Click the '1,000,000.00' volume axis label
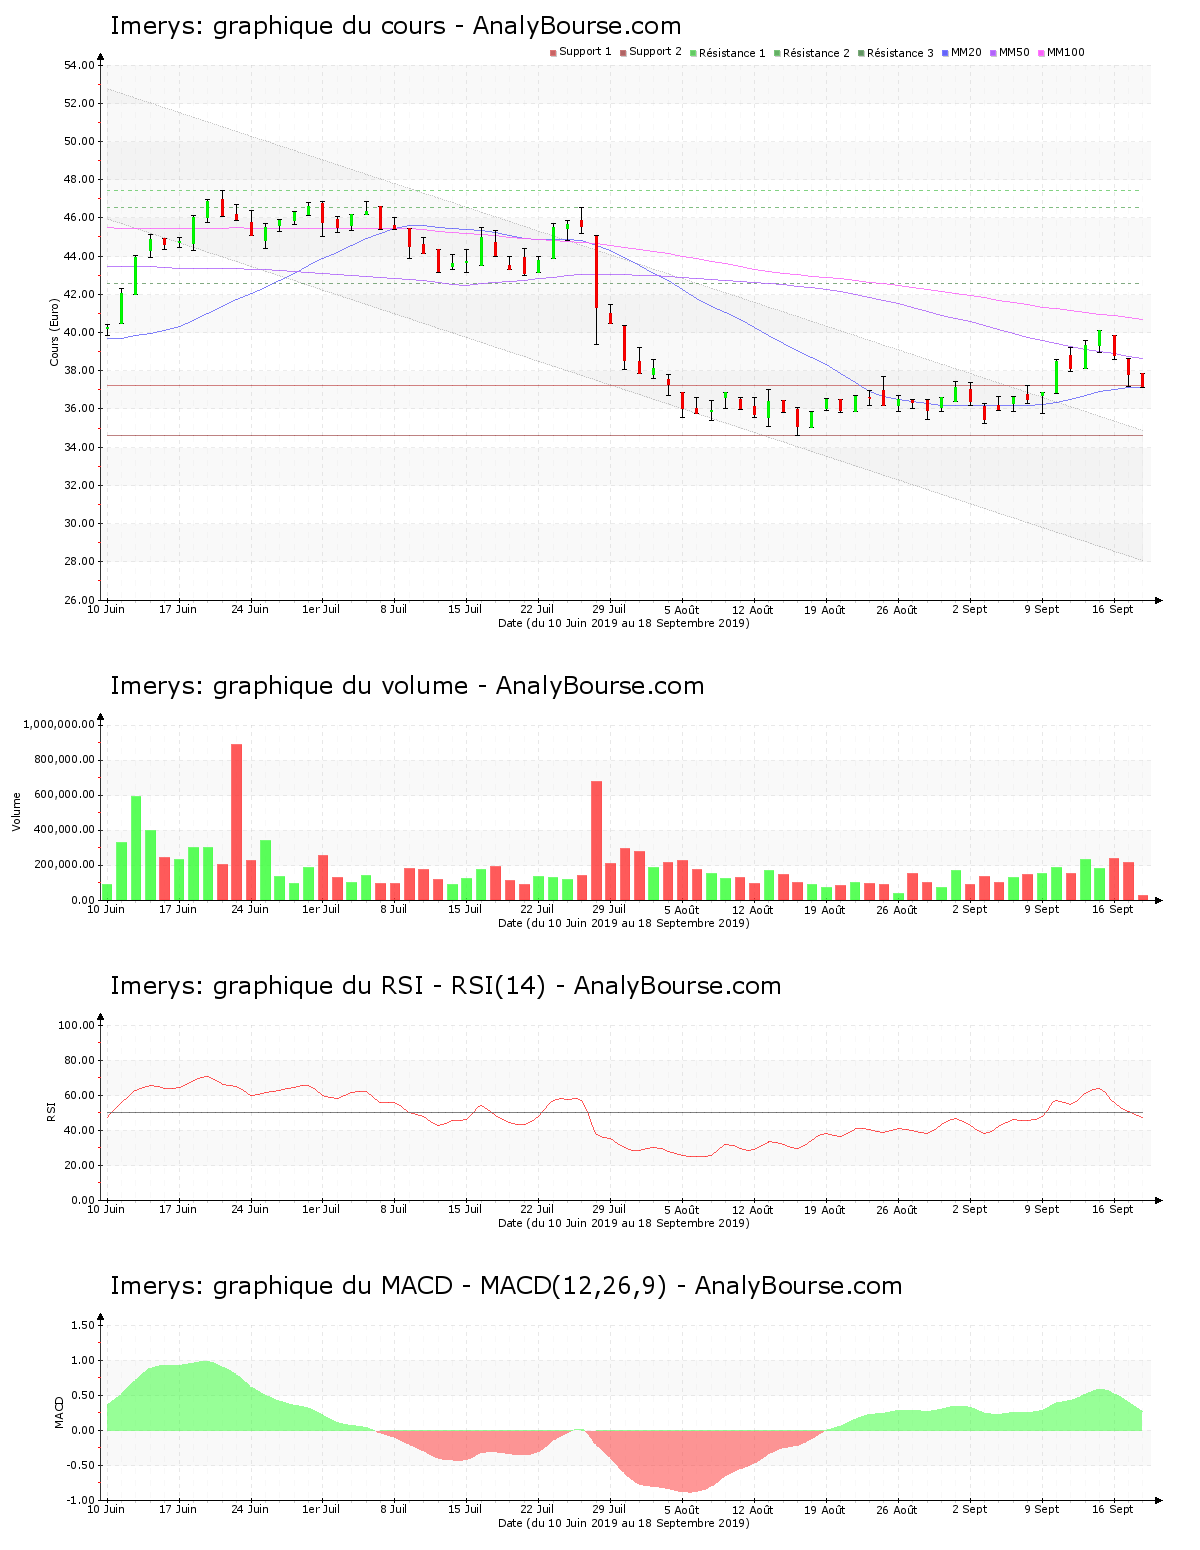1200x1550 pixels. point(59,724)
